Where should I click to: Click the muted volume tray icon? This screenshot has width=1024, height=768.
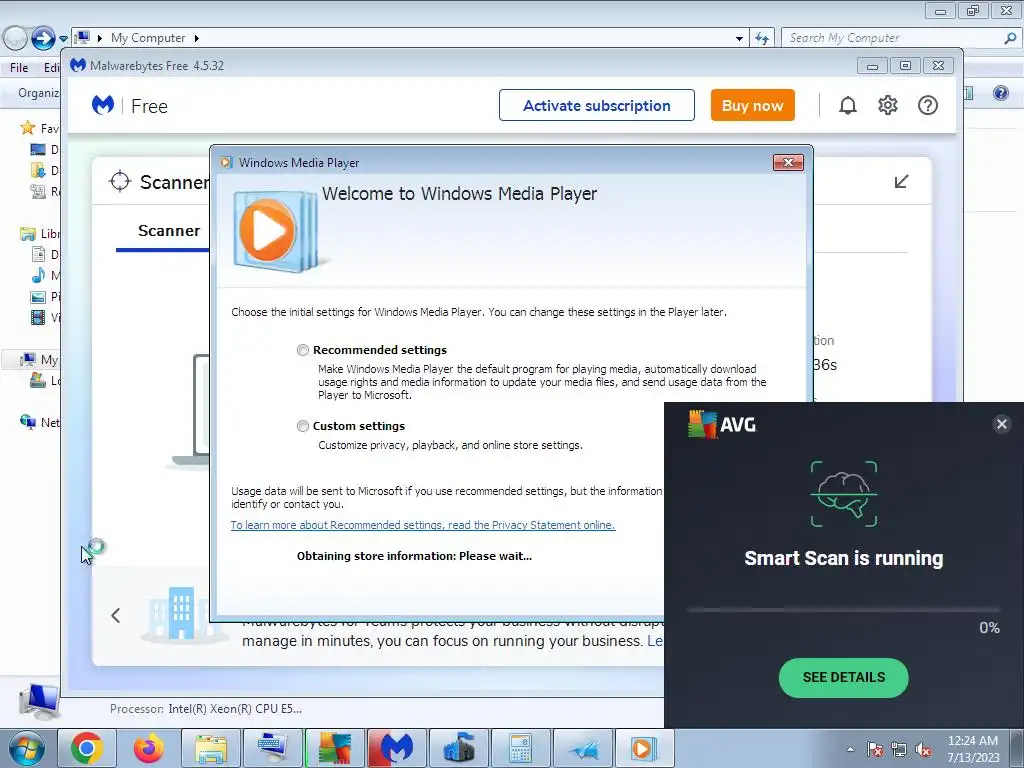pos(923,749)
